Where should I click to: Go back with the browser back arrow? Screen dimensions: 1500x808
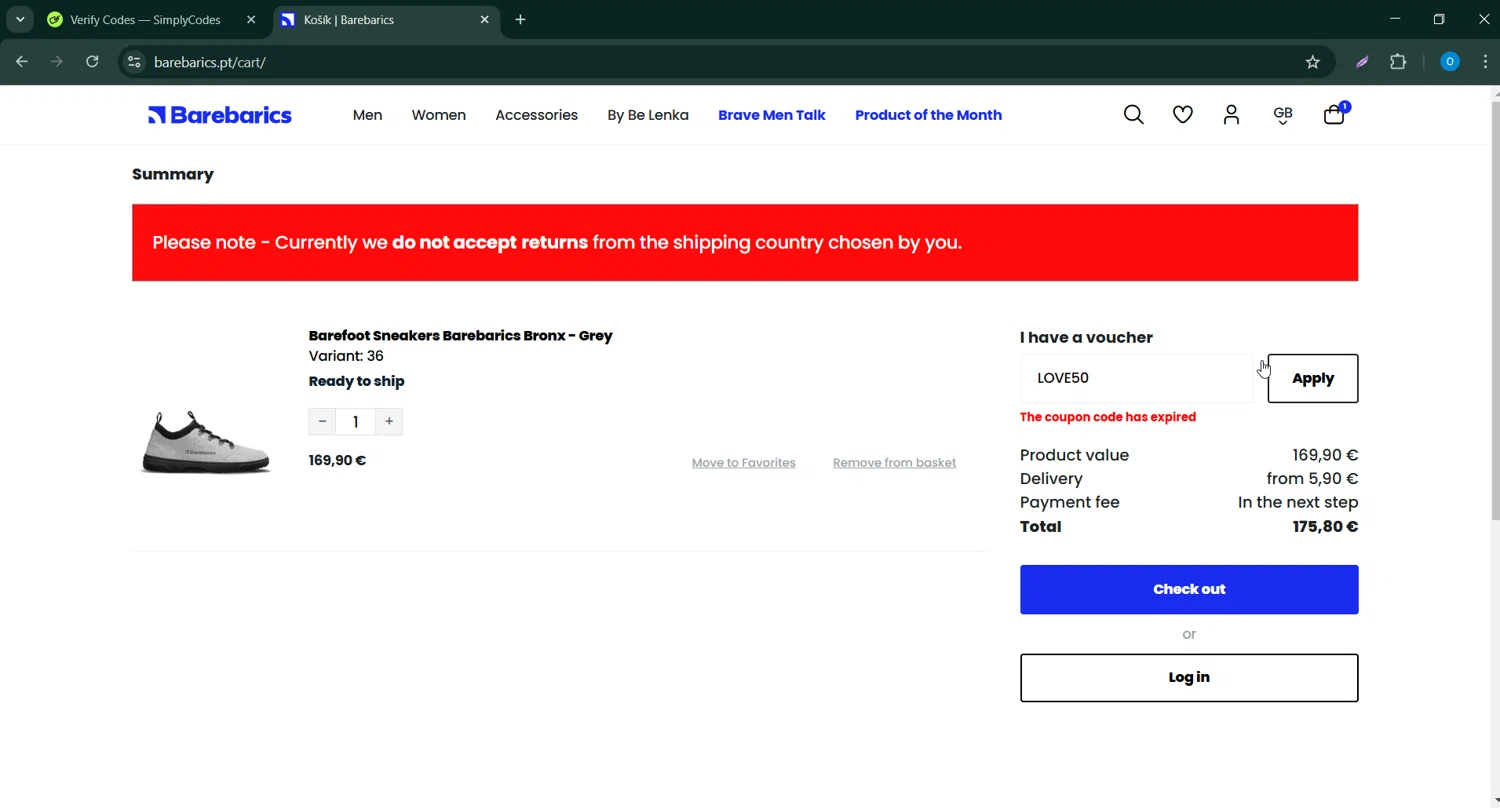(x=22, y=62)
